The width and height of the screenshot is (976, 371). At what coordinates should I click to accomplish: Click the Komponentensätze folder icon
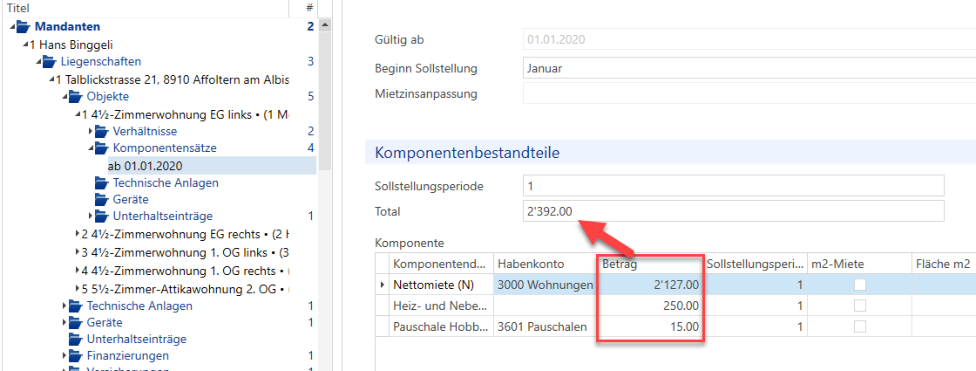coord(101,148)
